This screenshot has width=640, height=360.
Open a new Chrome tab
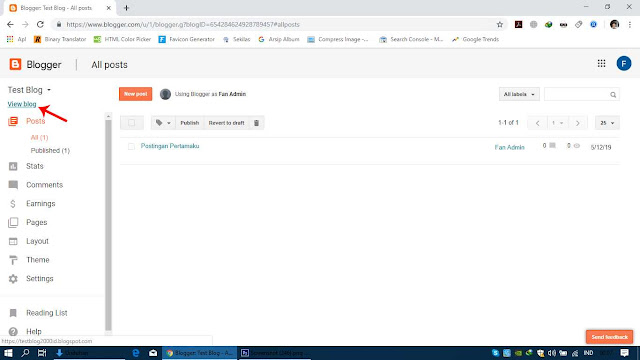click(x=126, y=8)
